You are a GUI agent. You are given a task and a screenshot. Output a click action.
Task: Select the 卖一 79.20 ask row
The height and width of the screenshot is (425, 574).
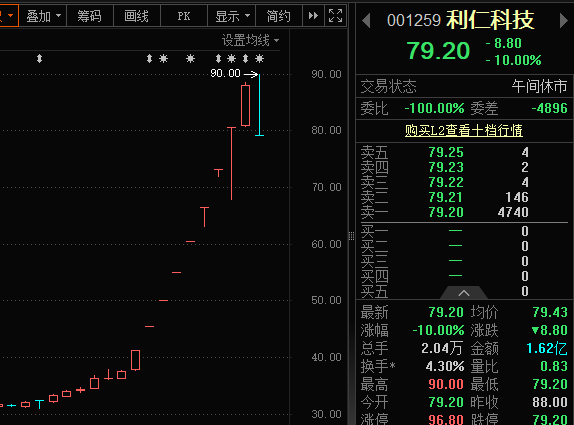click(x=463, y=212)
